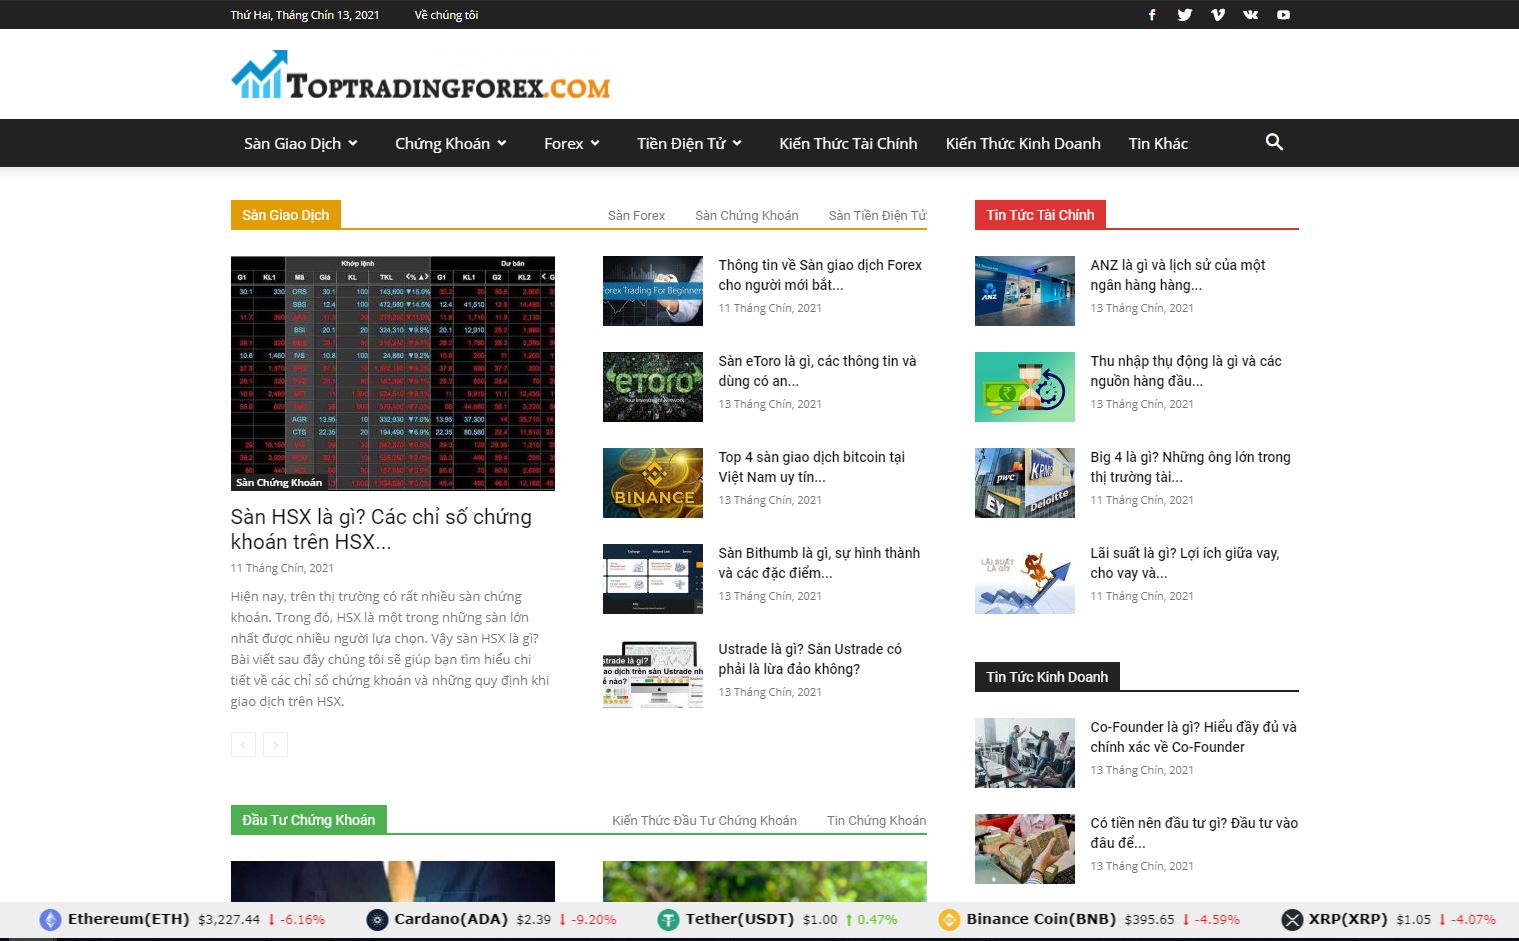This screenshot has height=941, width=1519.
Task: Click the Forex Trading For Beginners thumbnail
Action: point(653,291)
